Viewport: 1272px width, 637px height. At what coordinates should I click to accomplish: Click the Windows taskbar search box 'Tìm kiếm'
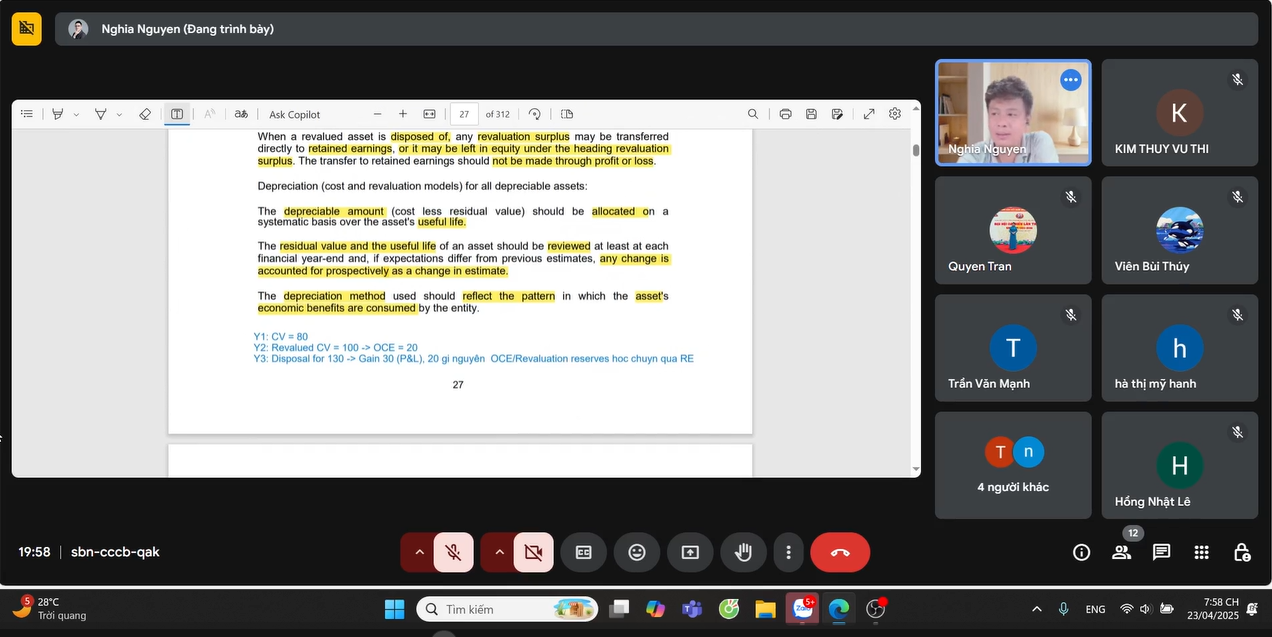(507, 609)
